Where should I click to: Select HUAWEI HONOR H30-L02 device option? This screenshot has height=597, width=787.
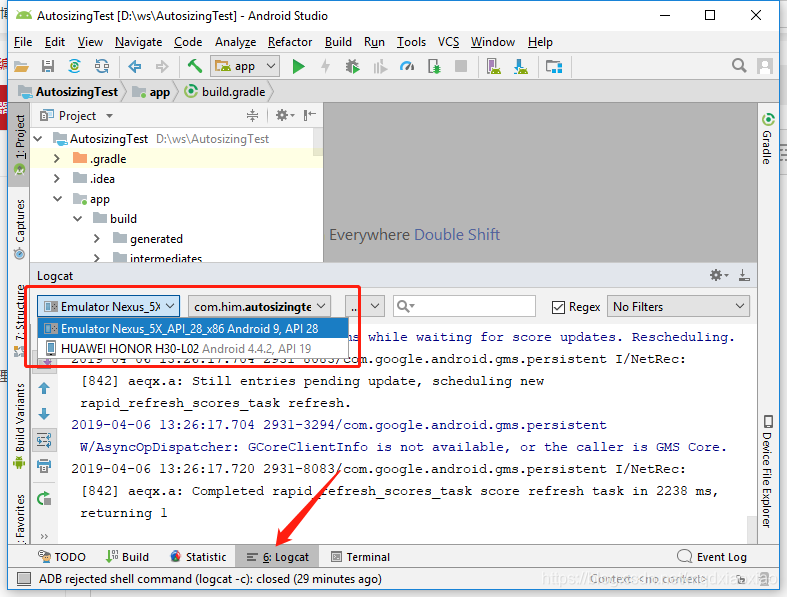pos(193,348)
